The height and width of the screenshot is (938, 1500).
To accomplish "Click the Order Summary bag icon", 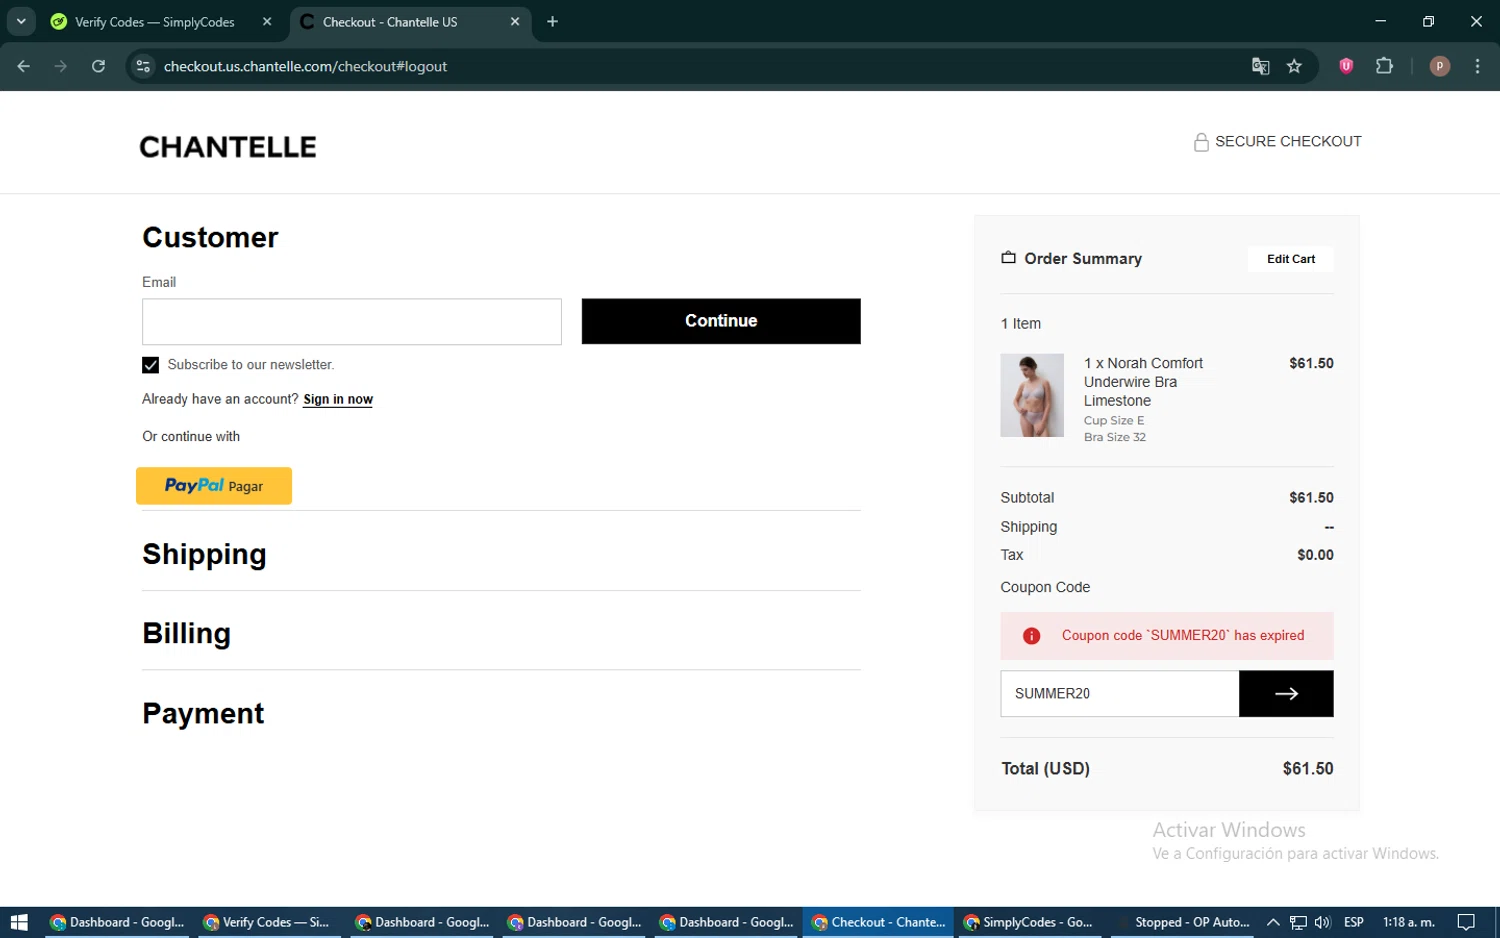I will point(1008,257).
